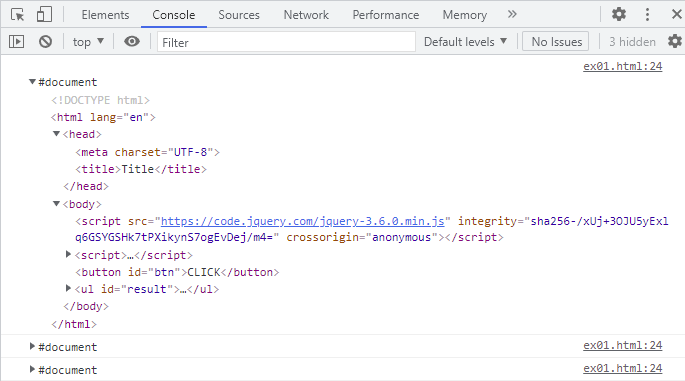The height and width of the screenshot is (381, 685).
Task: Activate the inspect element picker icon
Action: tap(17, 14)
